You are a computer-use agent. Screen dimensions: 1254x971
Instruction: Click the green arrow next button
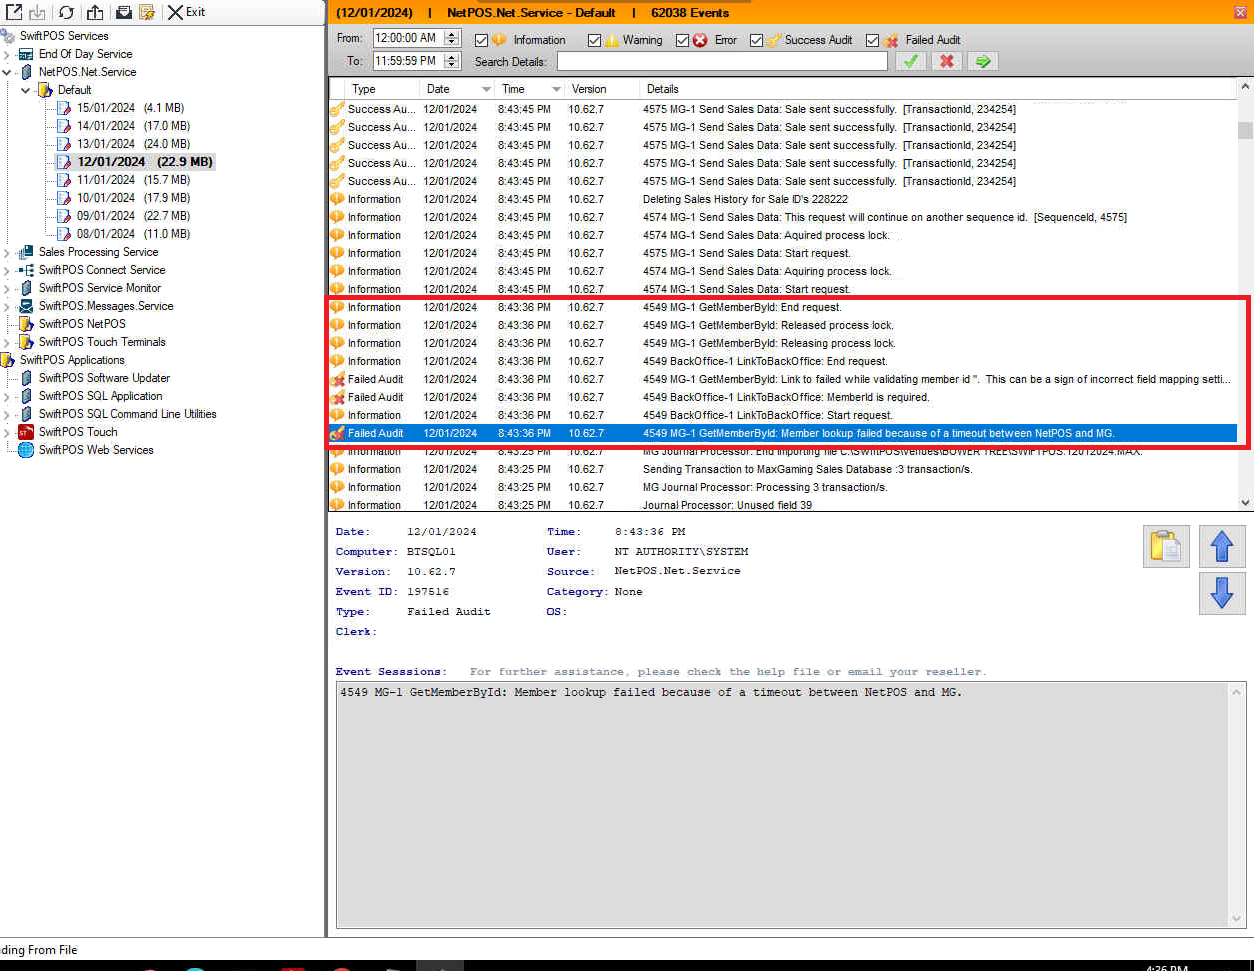[x=983, y=61]
